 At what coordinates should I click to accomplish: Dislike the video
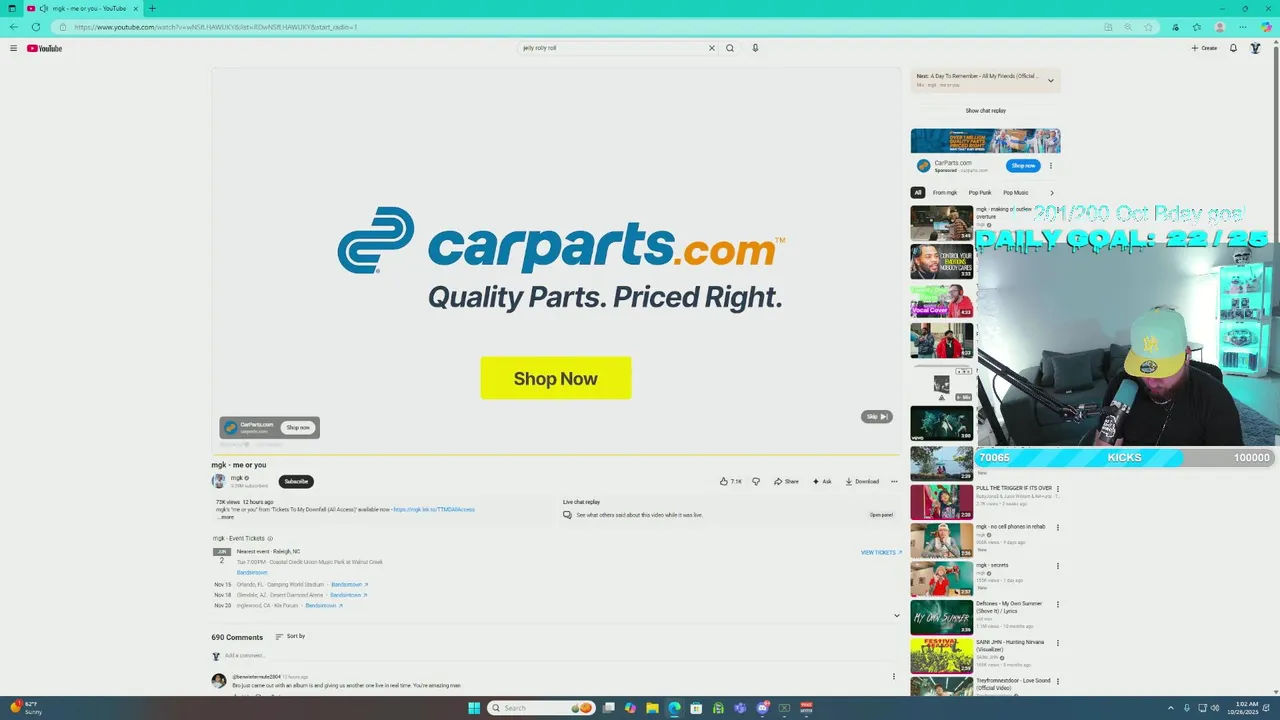coord(756,481)
